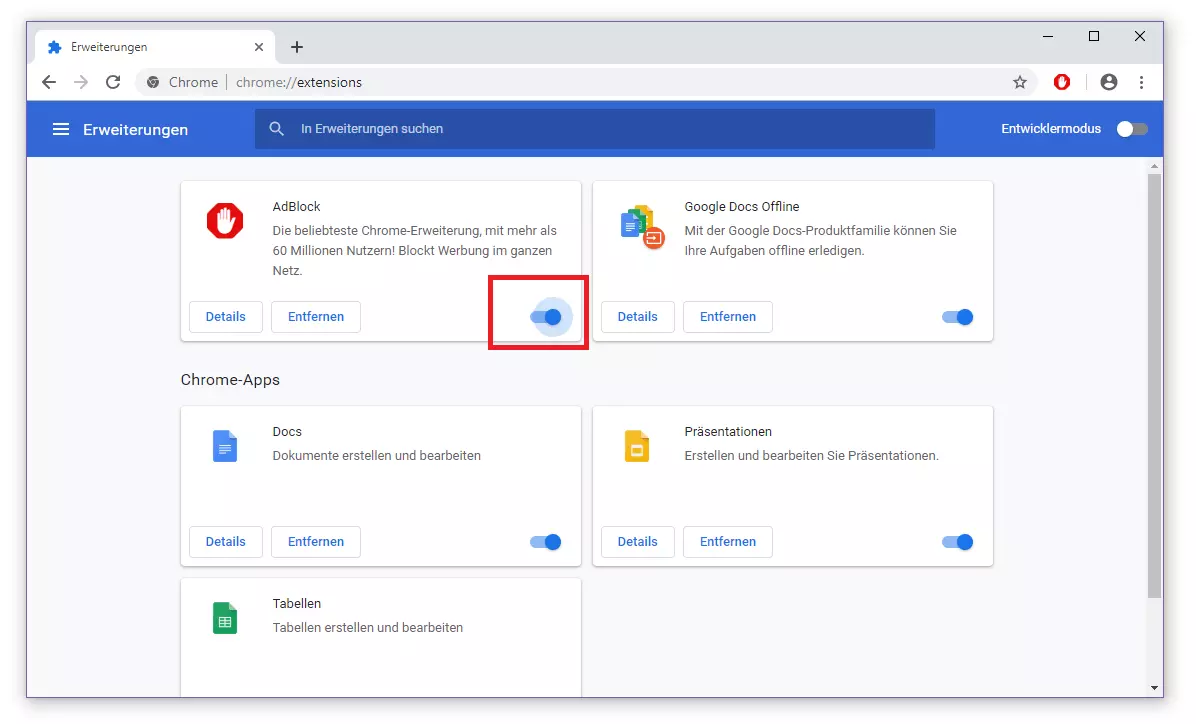Open Details for Präsentationen
1196x724 pixels.
638,542
